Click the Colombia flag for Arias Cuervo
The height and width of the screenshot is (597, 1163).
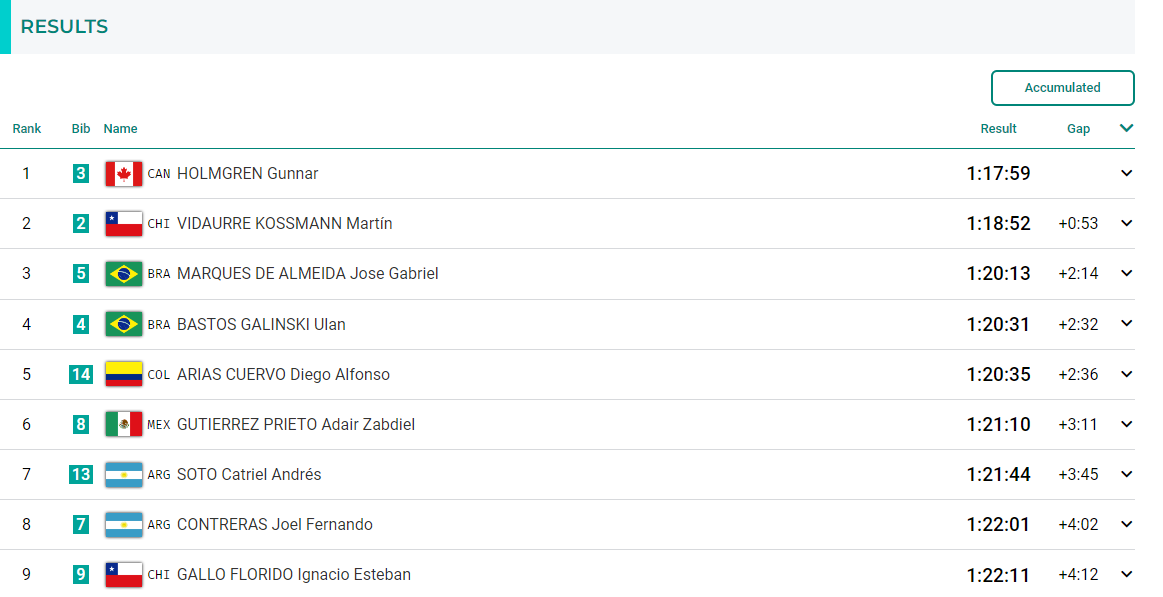(x=124, y=375)
